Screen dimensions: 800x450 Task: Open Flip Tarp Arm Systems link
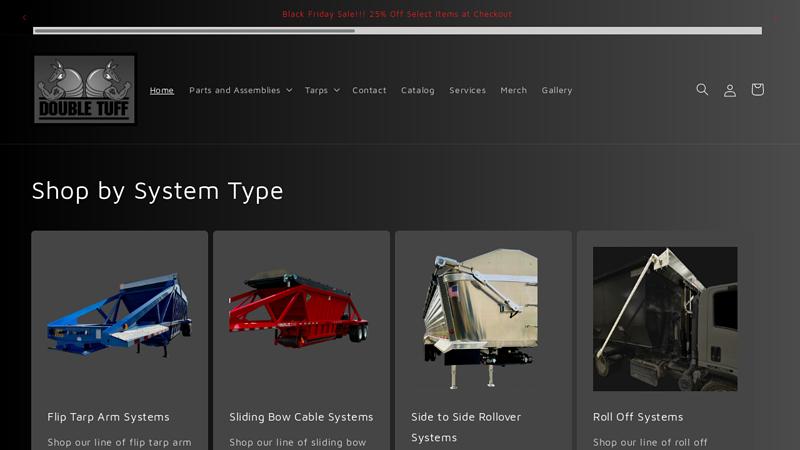coord(108,417)
